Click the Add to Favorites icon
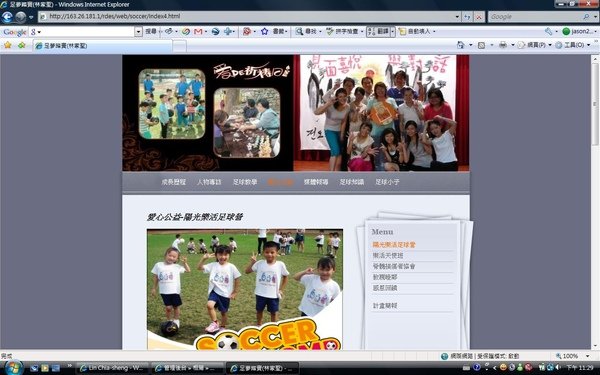Screen dimensions: 600x375 [x=21, y=45]
